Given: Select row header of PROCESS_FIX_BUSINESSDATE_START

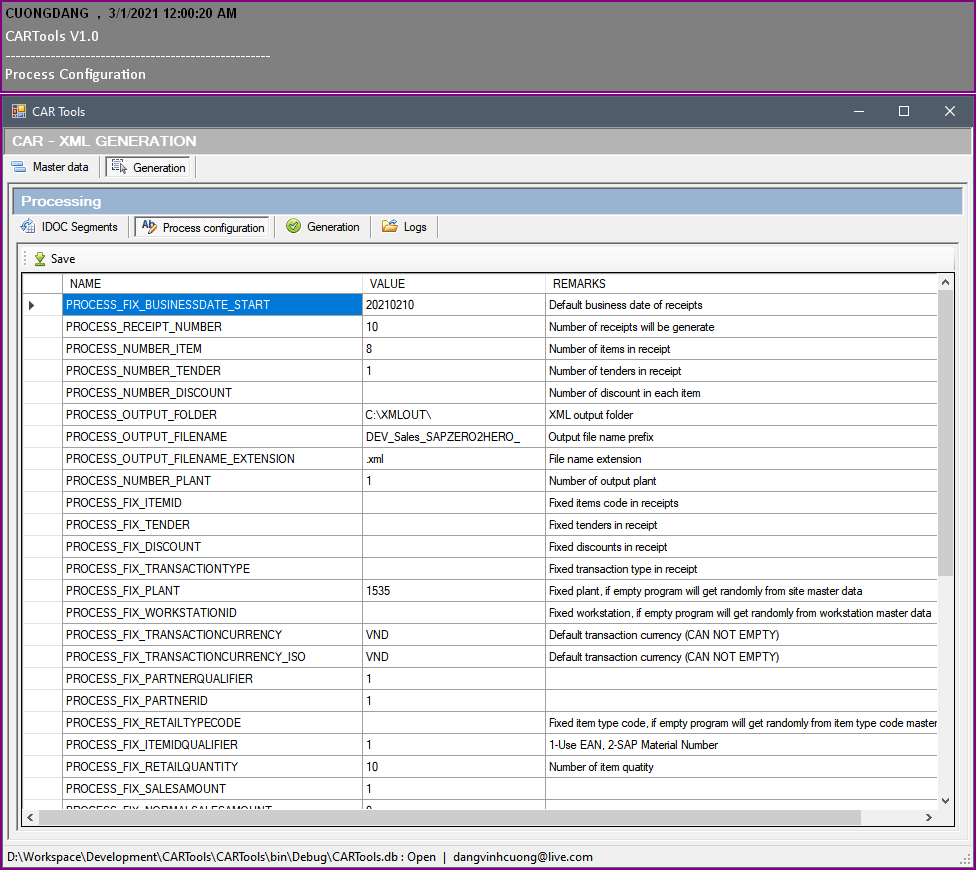Looking at the screenshot, I should click(42, 305).
